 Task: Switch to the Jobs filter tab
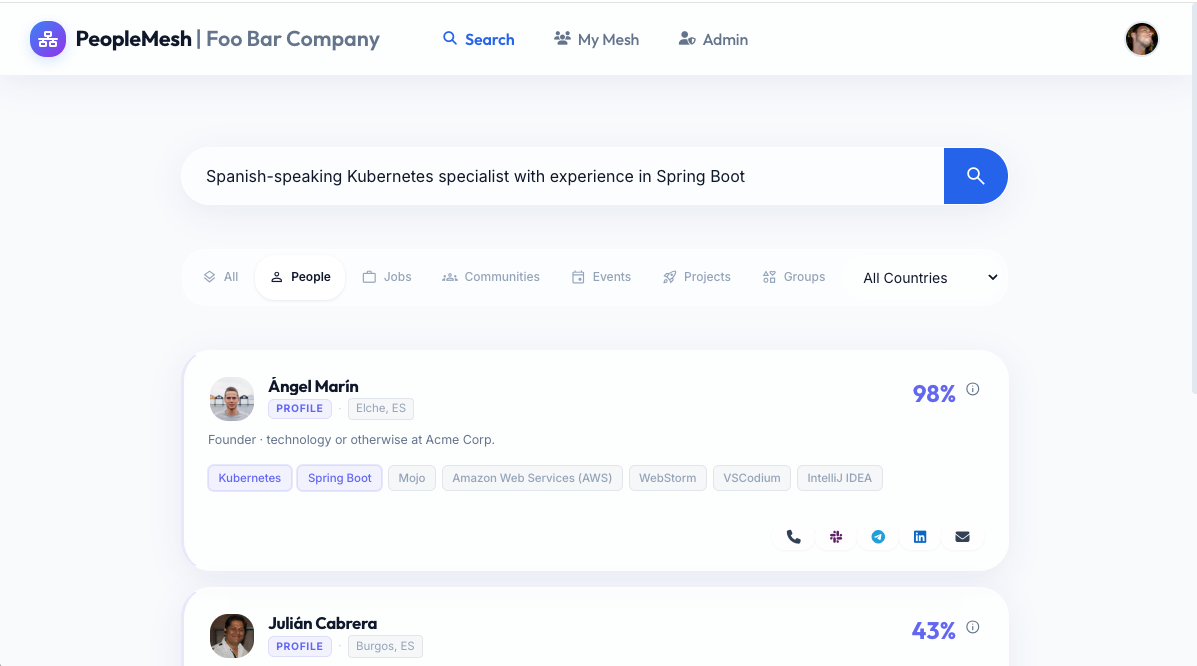tap(387, 276)
